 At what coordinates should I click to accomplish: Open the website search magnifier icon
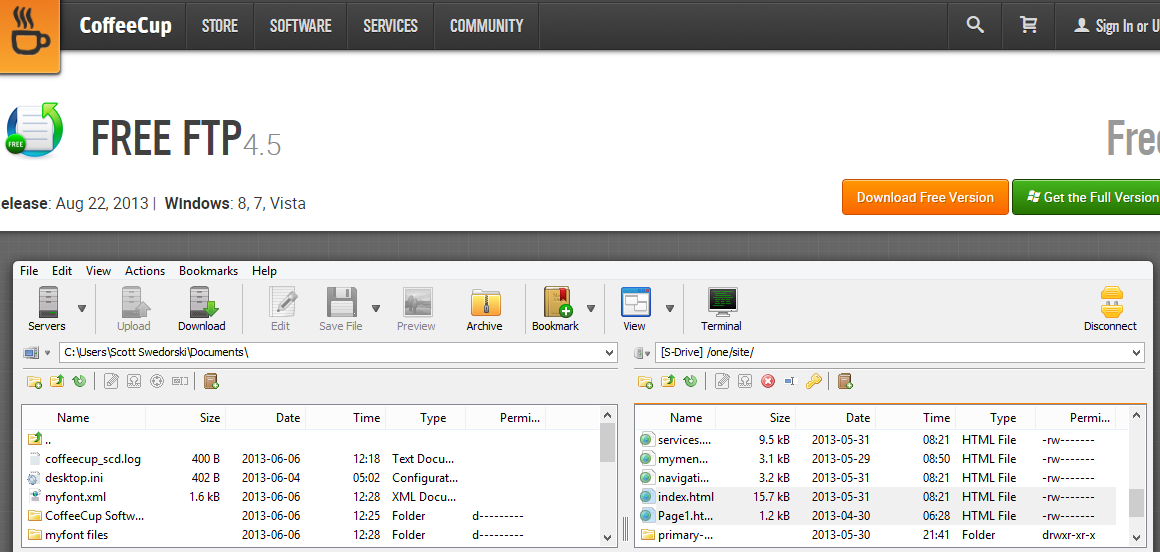click(975, 25)
